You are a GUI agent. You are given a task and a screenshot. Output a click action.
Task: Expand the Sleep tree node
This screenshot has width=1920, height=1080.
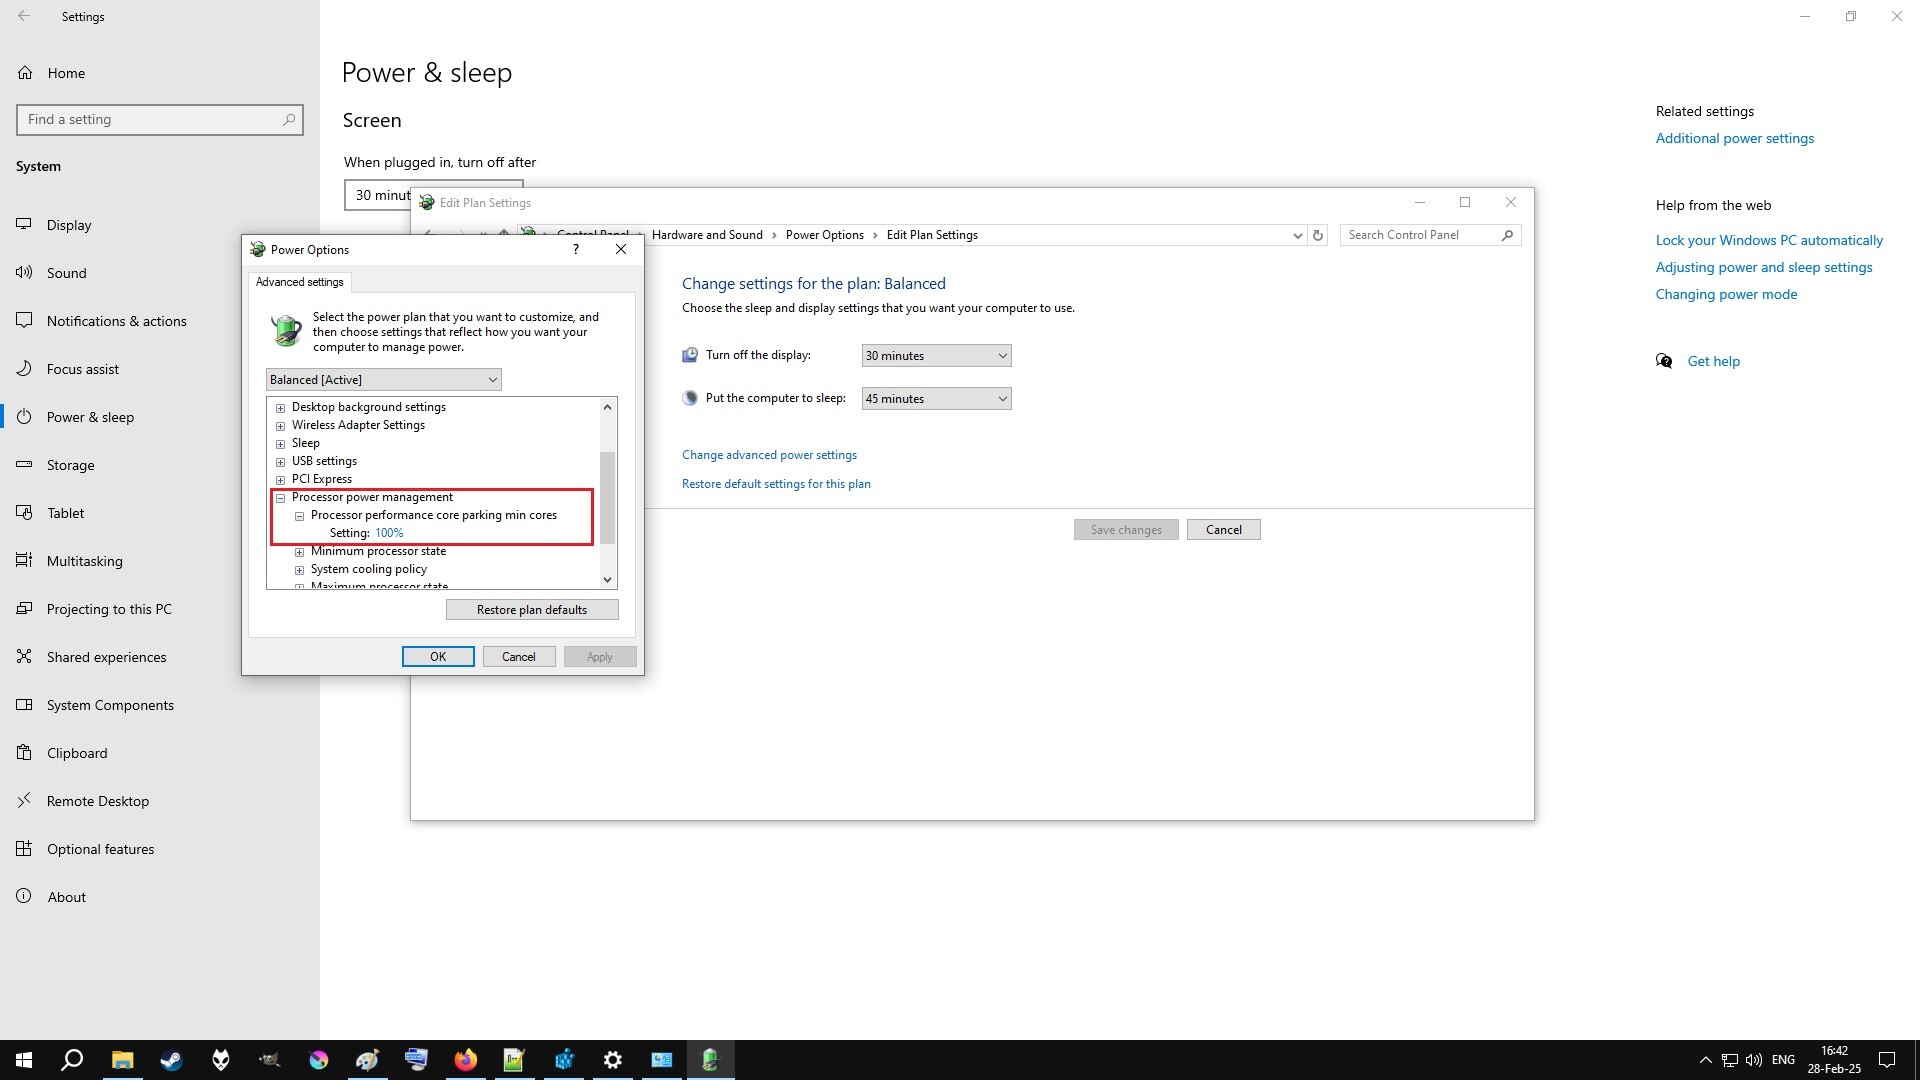pos(281,444)
